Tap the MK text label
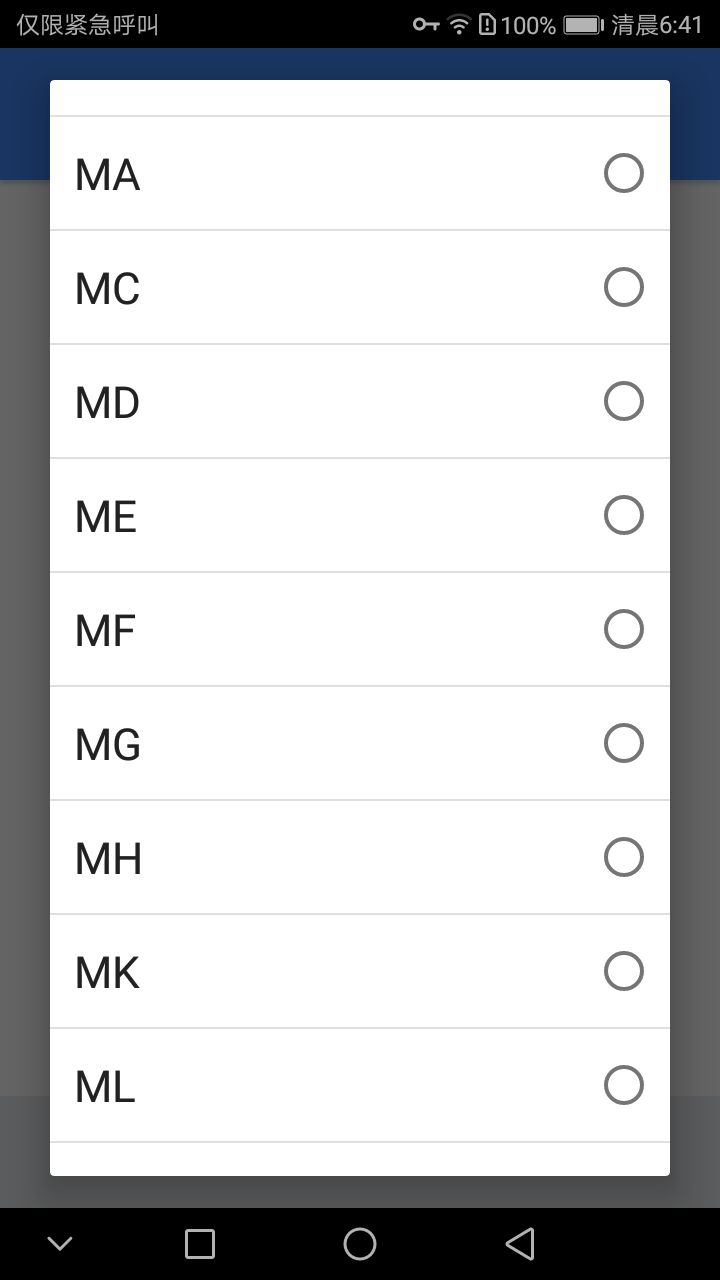This screenshot has width=720, height=1280. [107, 973]
